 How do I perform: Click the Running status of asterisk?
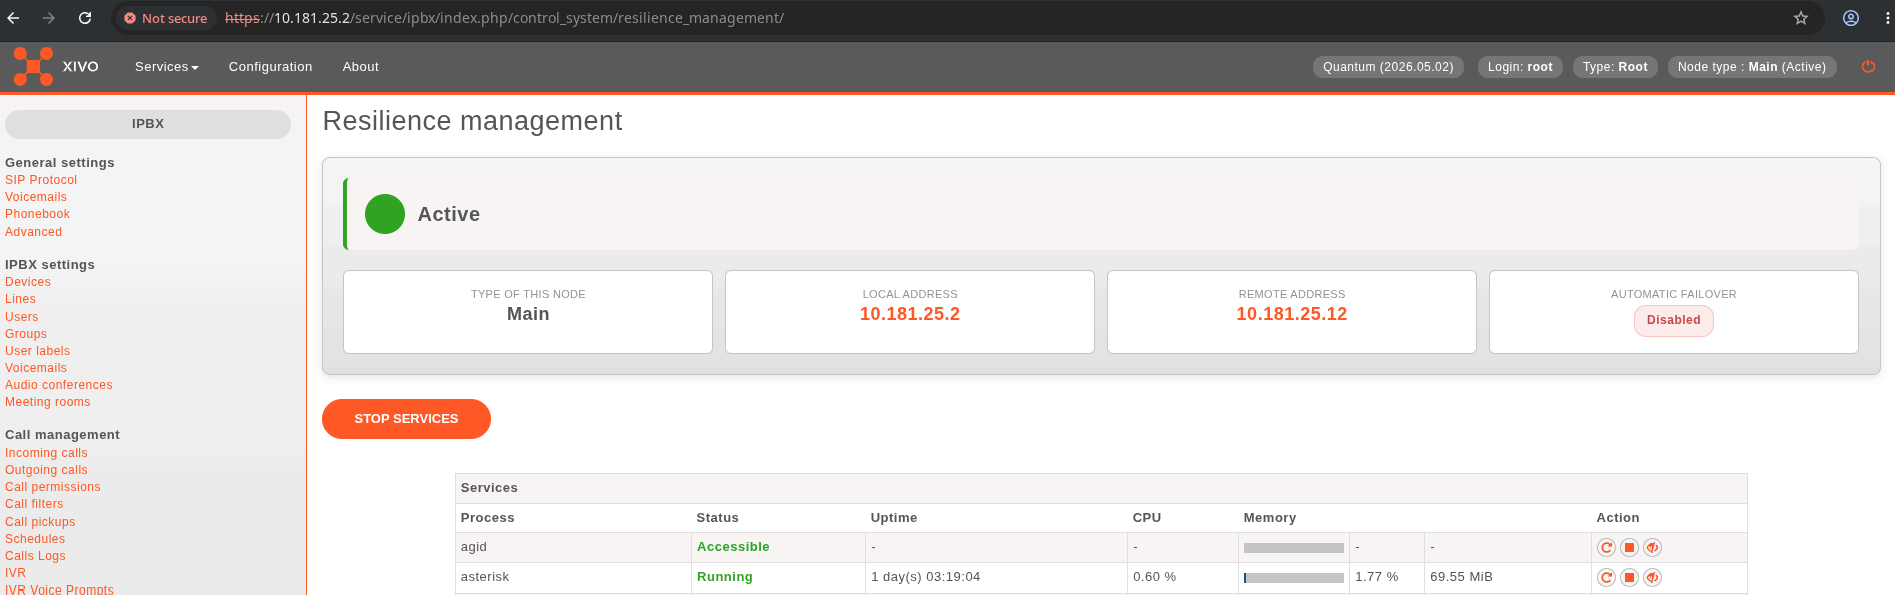pos(725,577)
